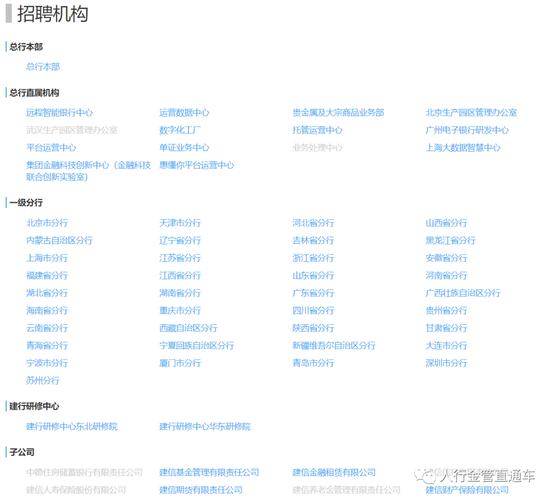This screenshot has height=500, width=553.
Task: Select 青岛市分行 link
Action: tap(313, 363)
